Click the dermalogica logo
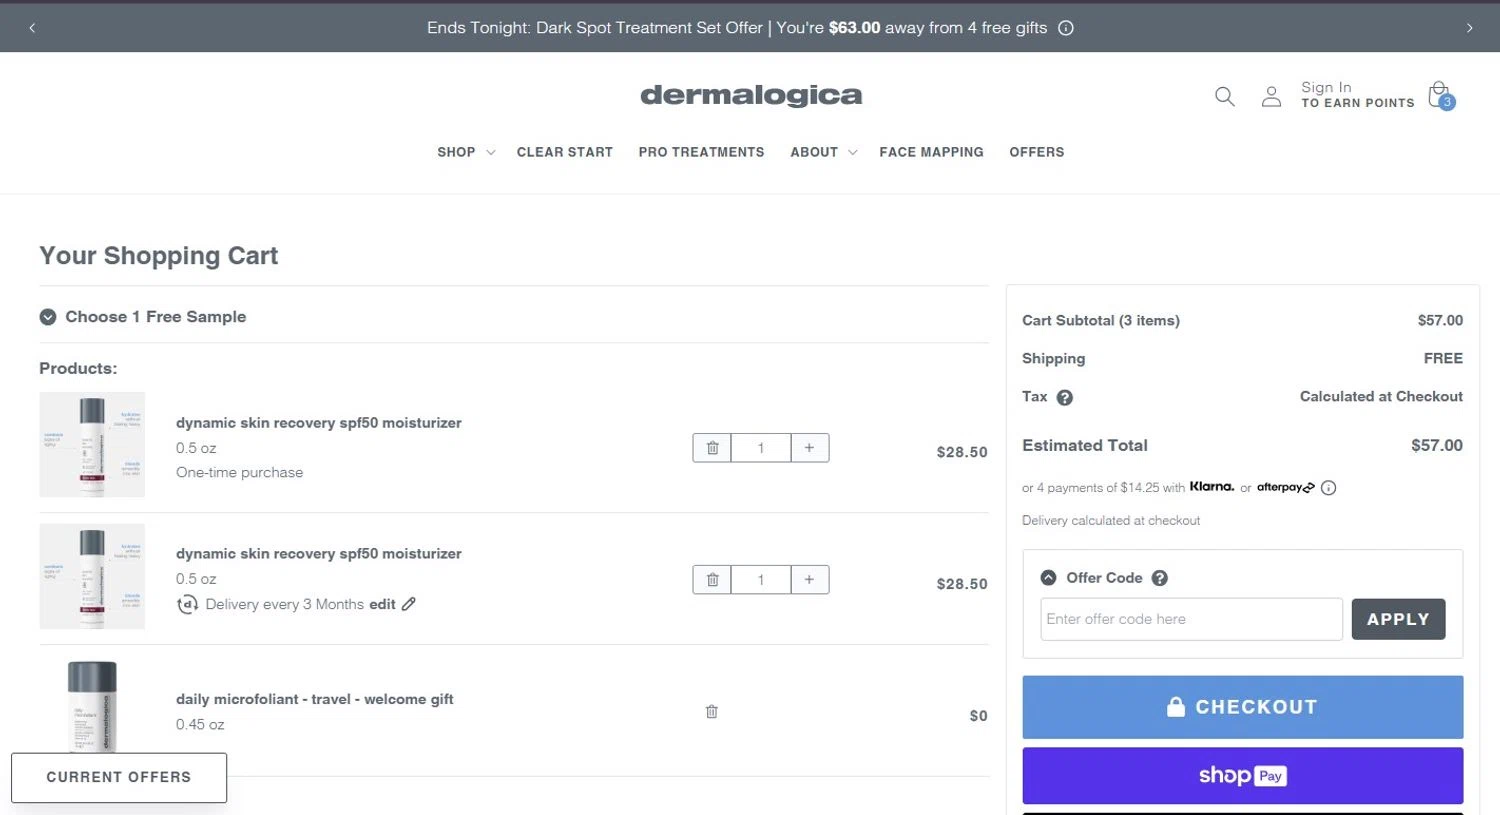The image size is (1500, 815). click(751, 95)
